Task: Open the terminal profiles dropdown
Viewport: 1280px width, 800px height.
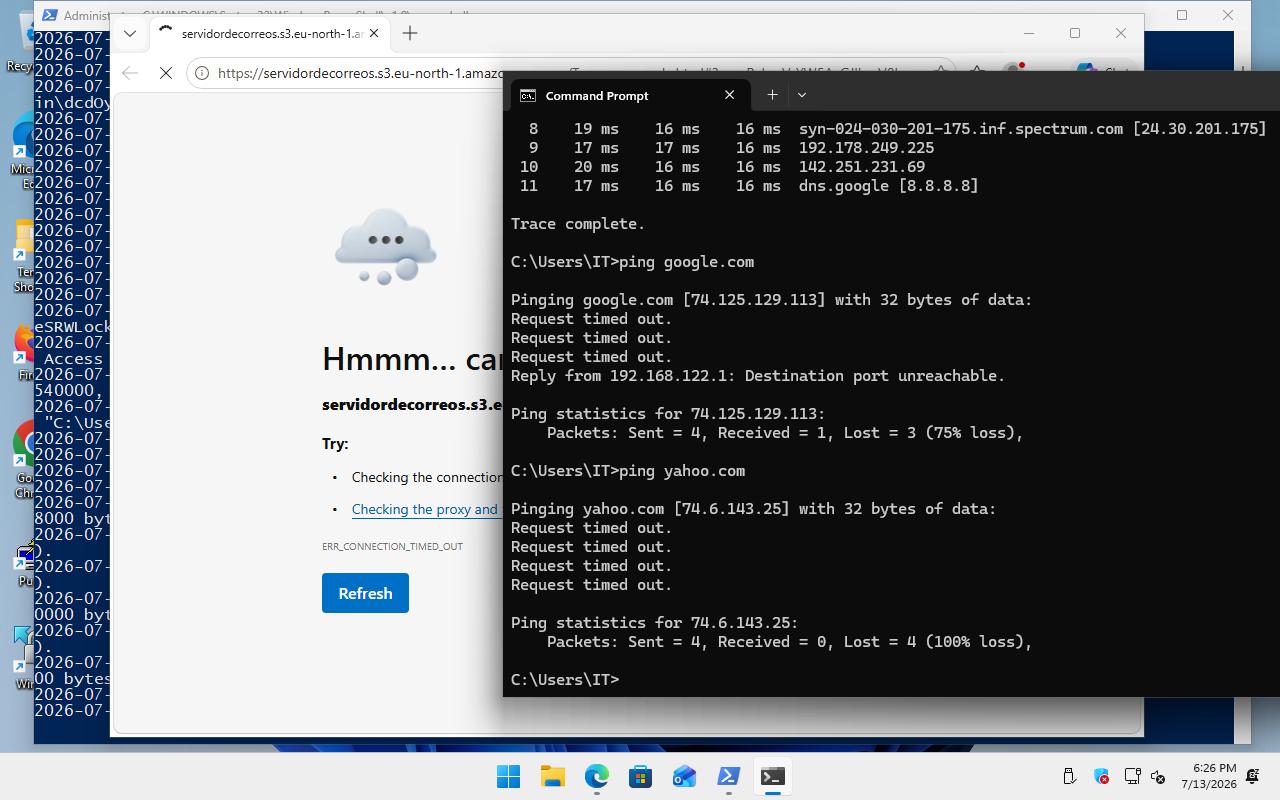Action: tap(801, 95)
